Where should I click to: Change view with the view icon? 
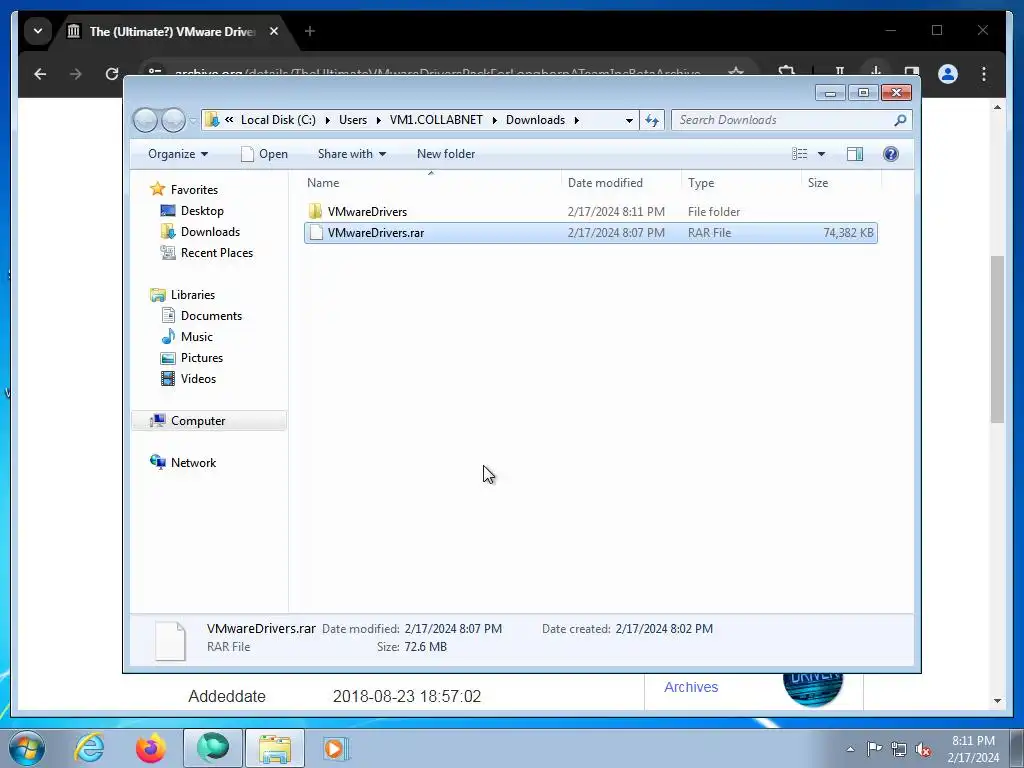tap(799, 154)
